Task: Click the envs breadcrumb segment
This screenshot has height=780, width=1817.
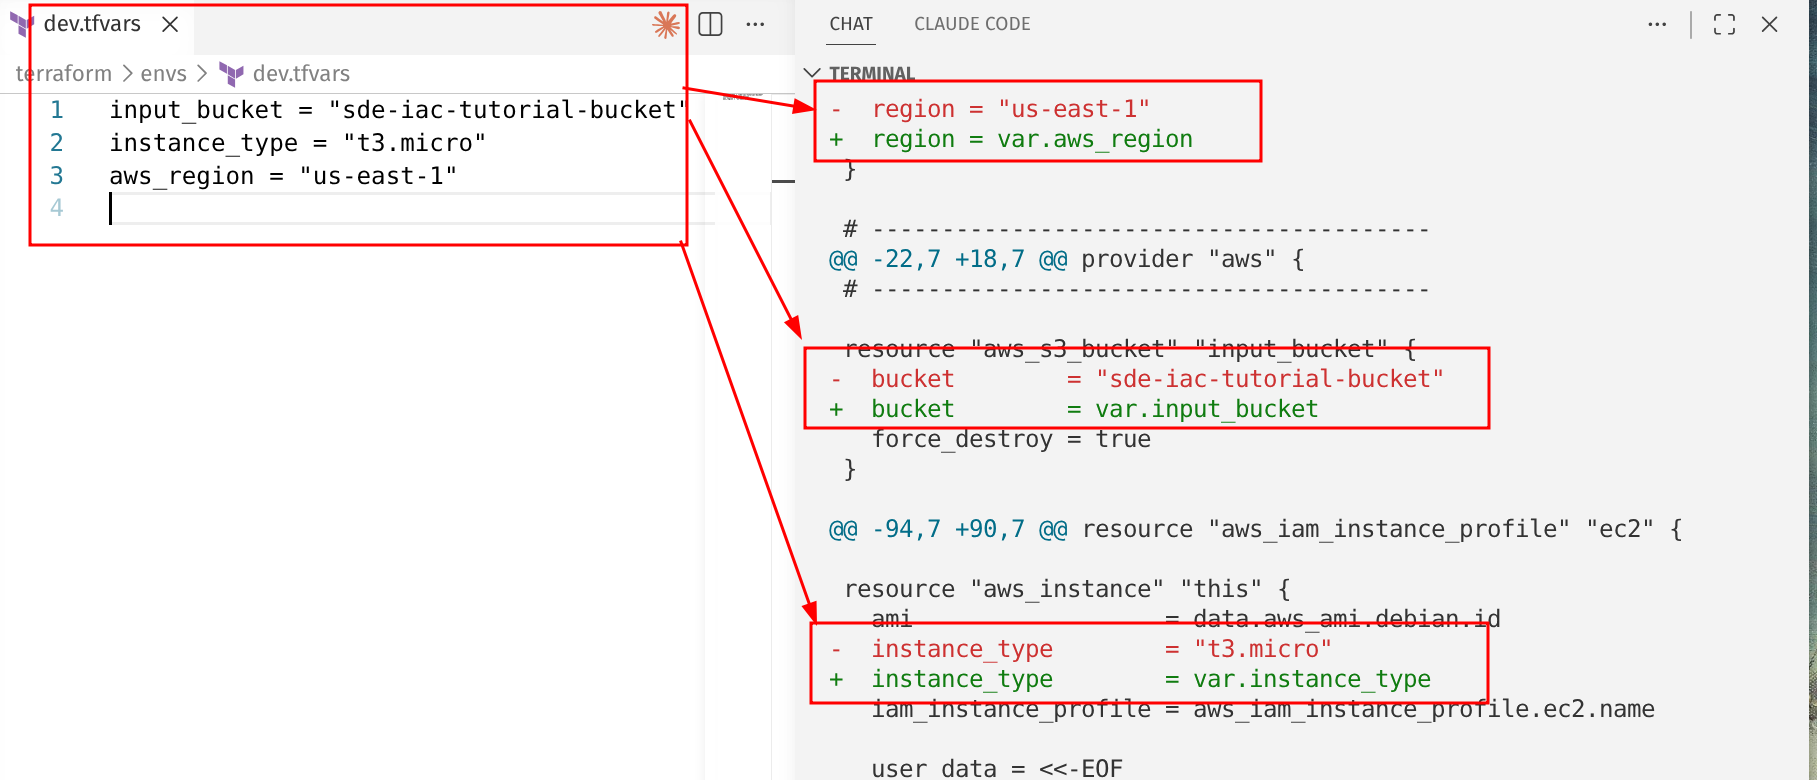Action: [x=163, y=74]
